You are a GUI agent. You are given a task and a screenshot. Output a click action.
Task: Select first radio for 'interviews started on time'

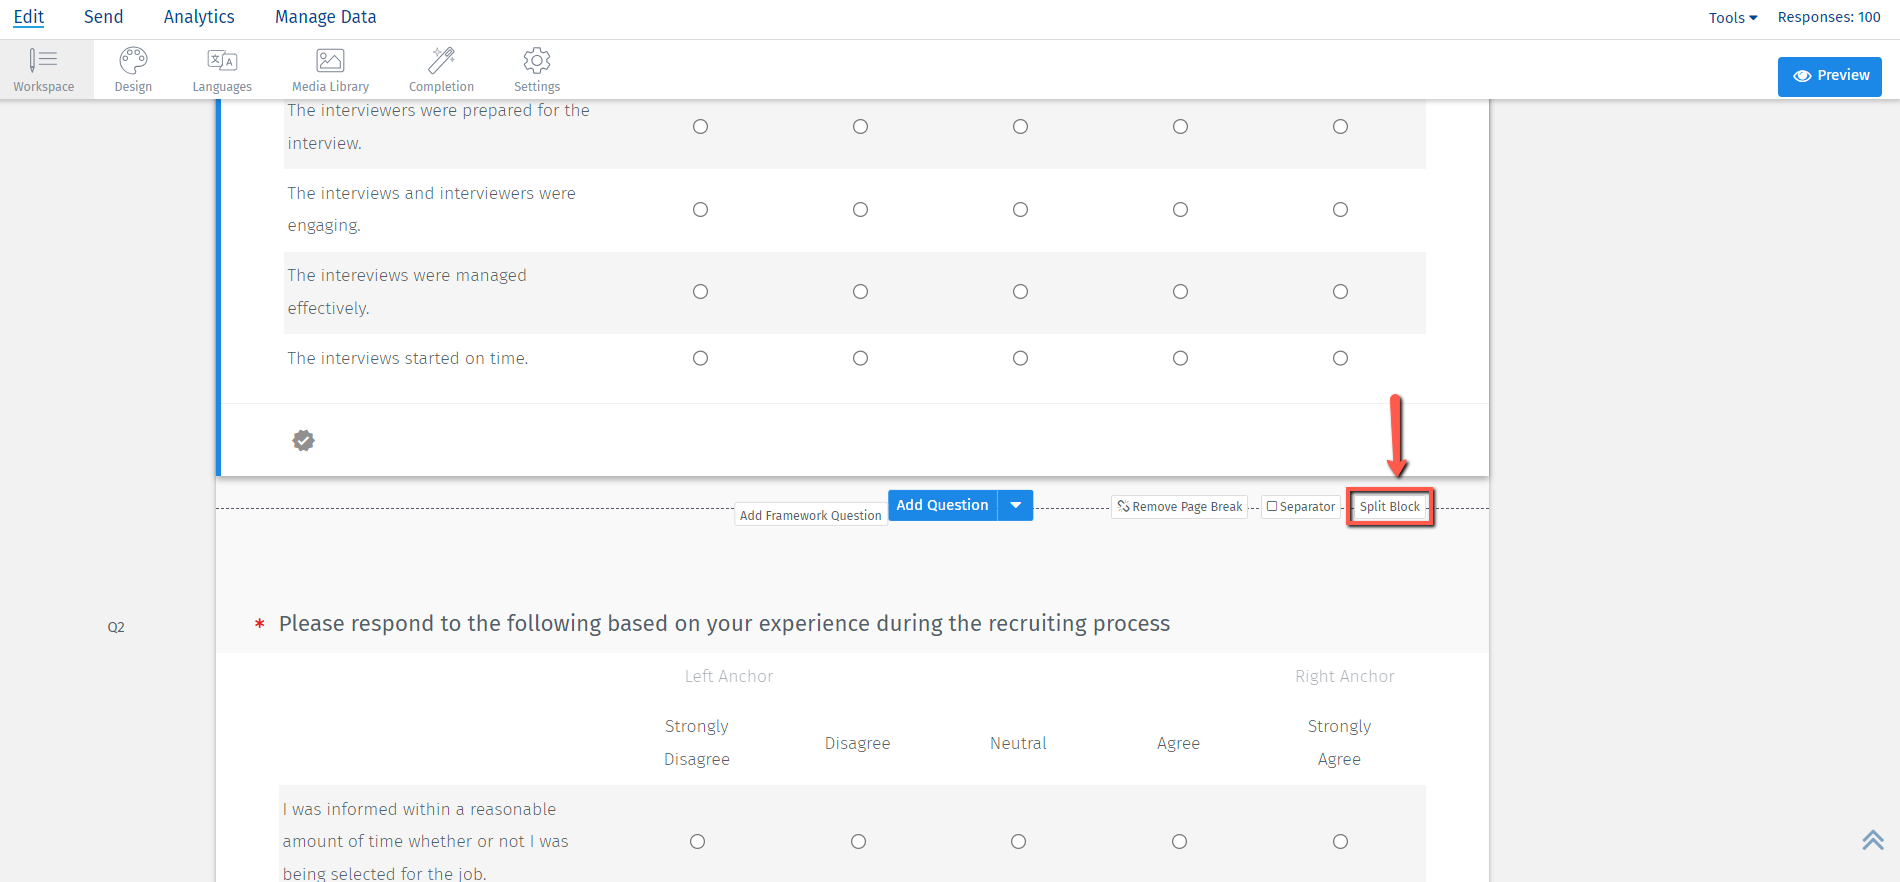[700, 358]
